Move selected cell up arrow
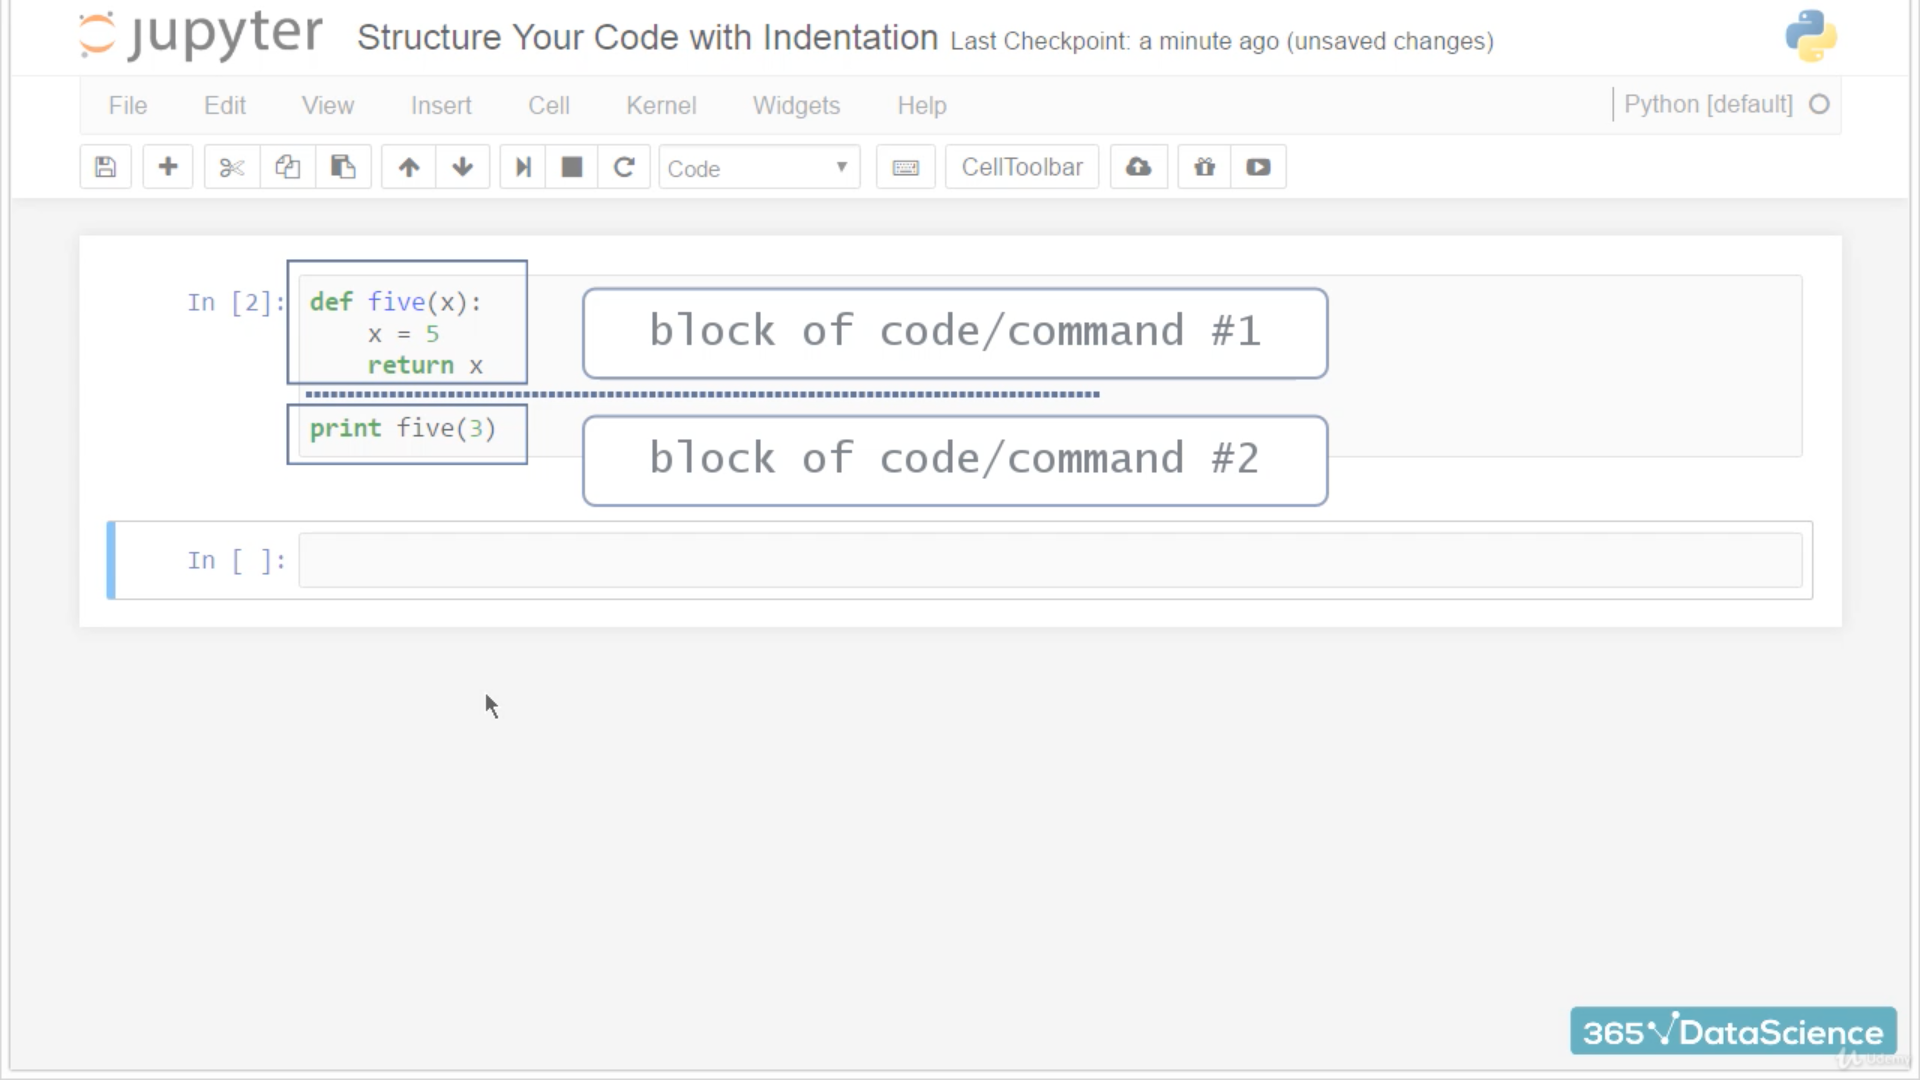Viewport: 1920px width, 1080px height. (x=409, y=167)
